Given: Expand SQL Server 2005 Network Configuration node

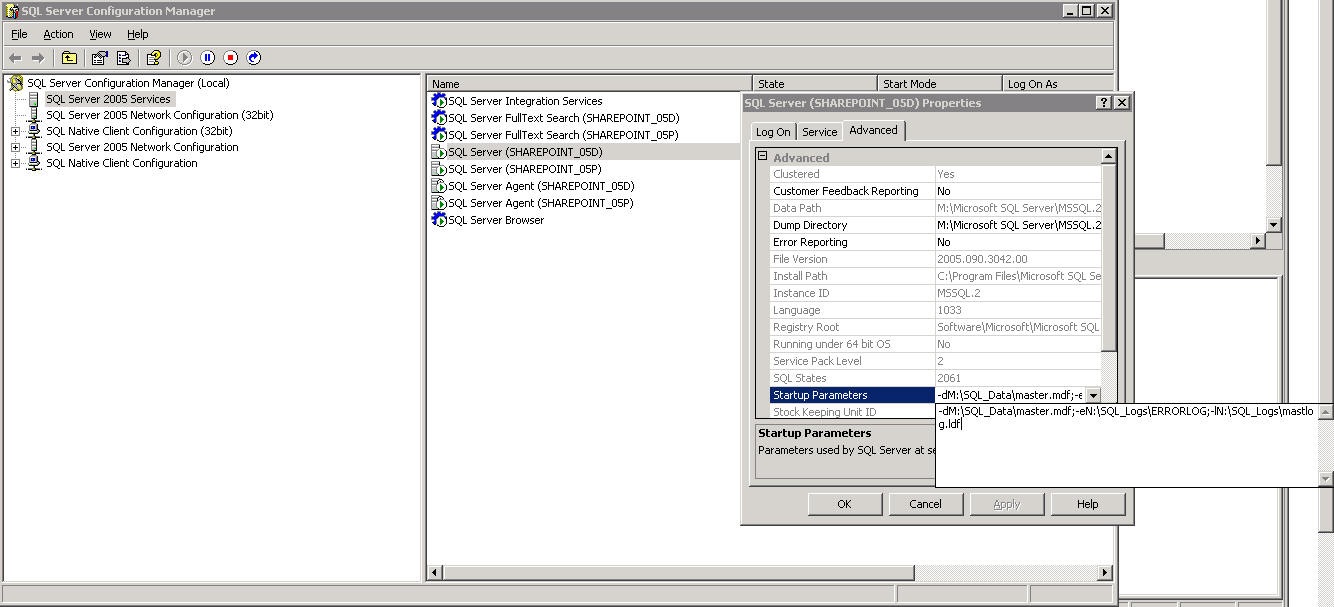Looking at the screenshot, I should (x=15, y=147).
